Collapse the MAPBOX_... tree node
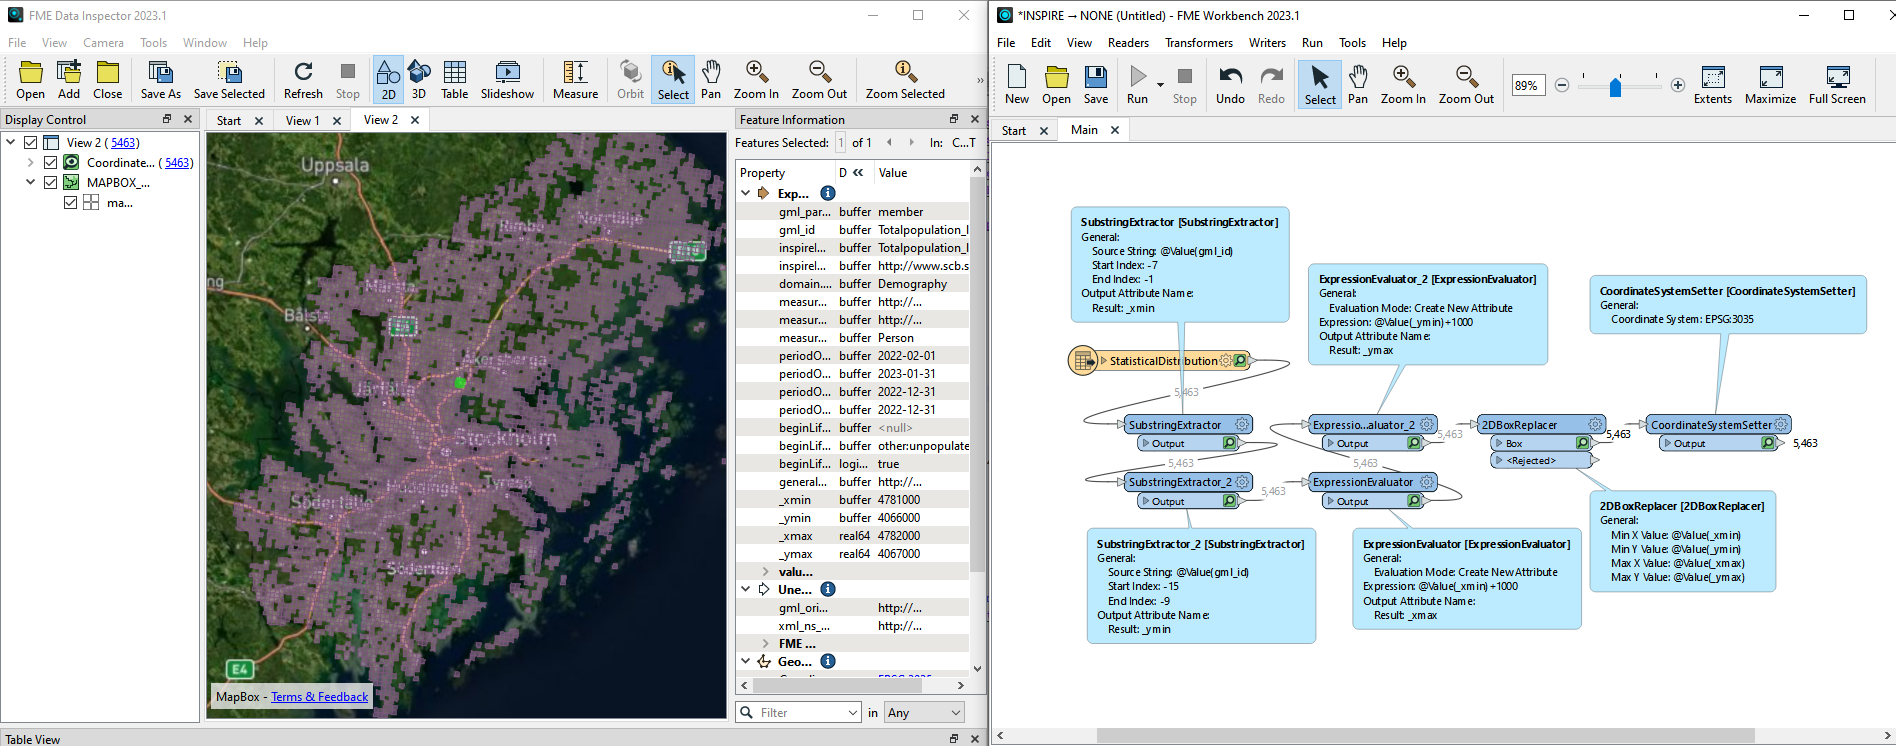 point(31,182)
